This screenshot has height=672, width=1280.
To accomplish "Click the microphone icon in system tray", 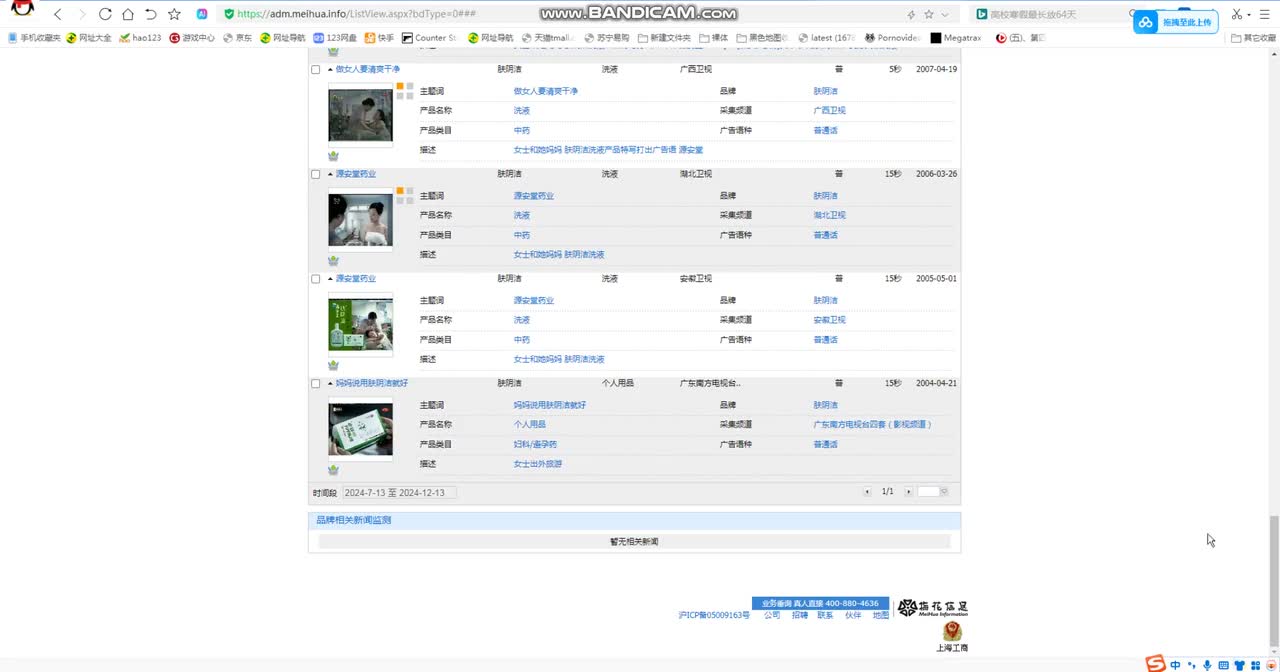I will (1208, 665).
